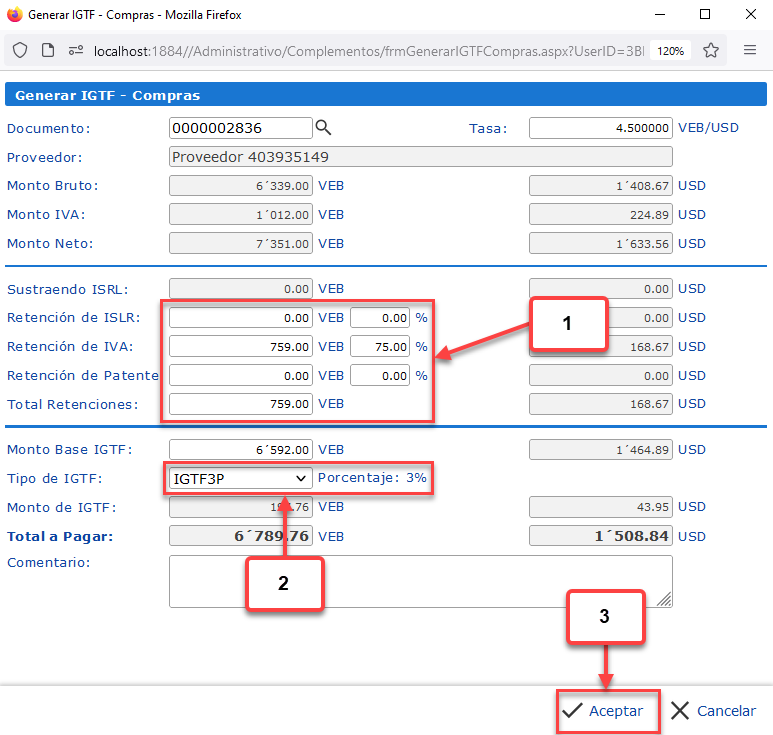Click the Comentario textarea resize handle

(x=665, y=600)
